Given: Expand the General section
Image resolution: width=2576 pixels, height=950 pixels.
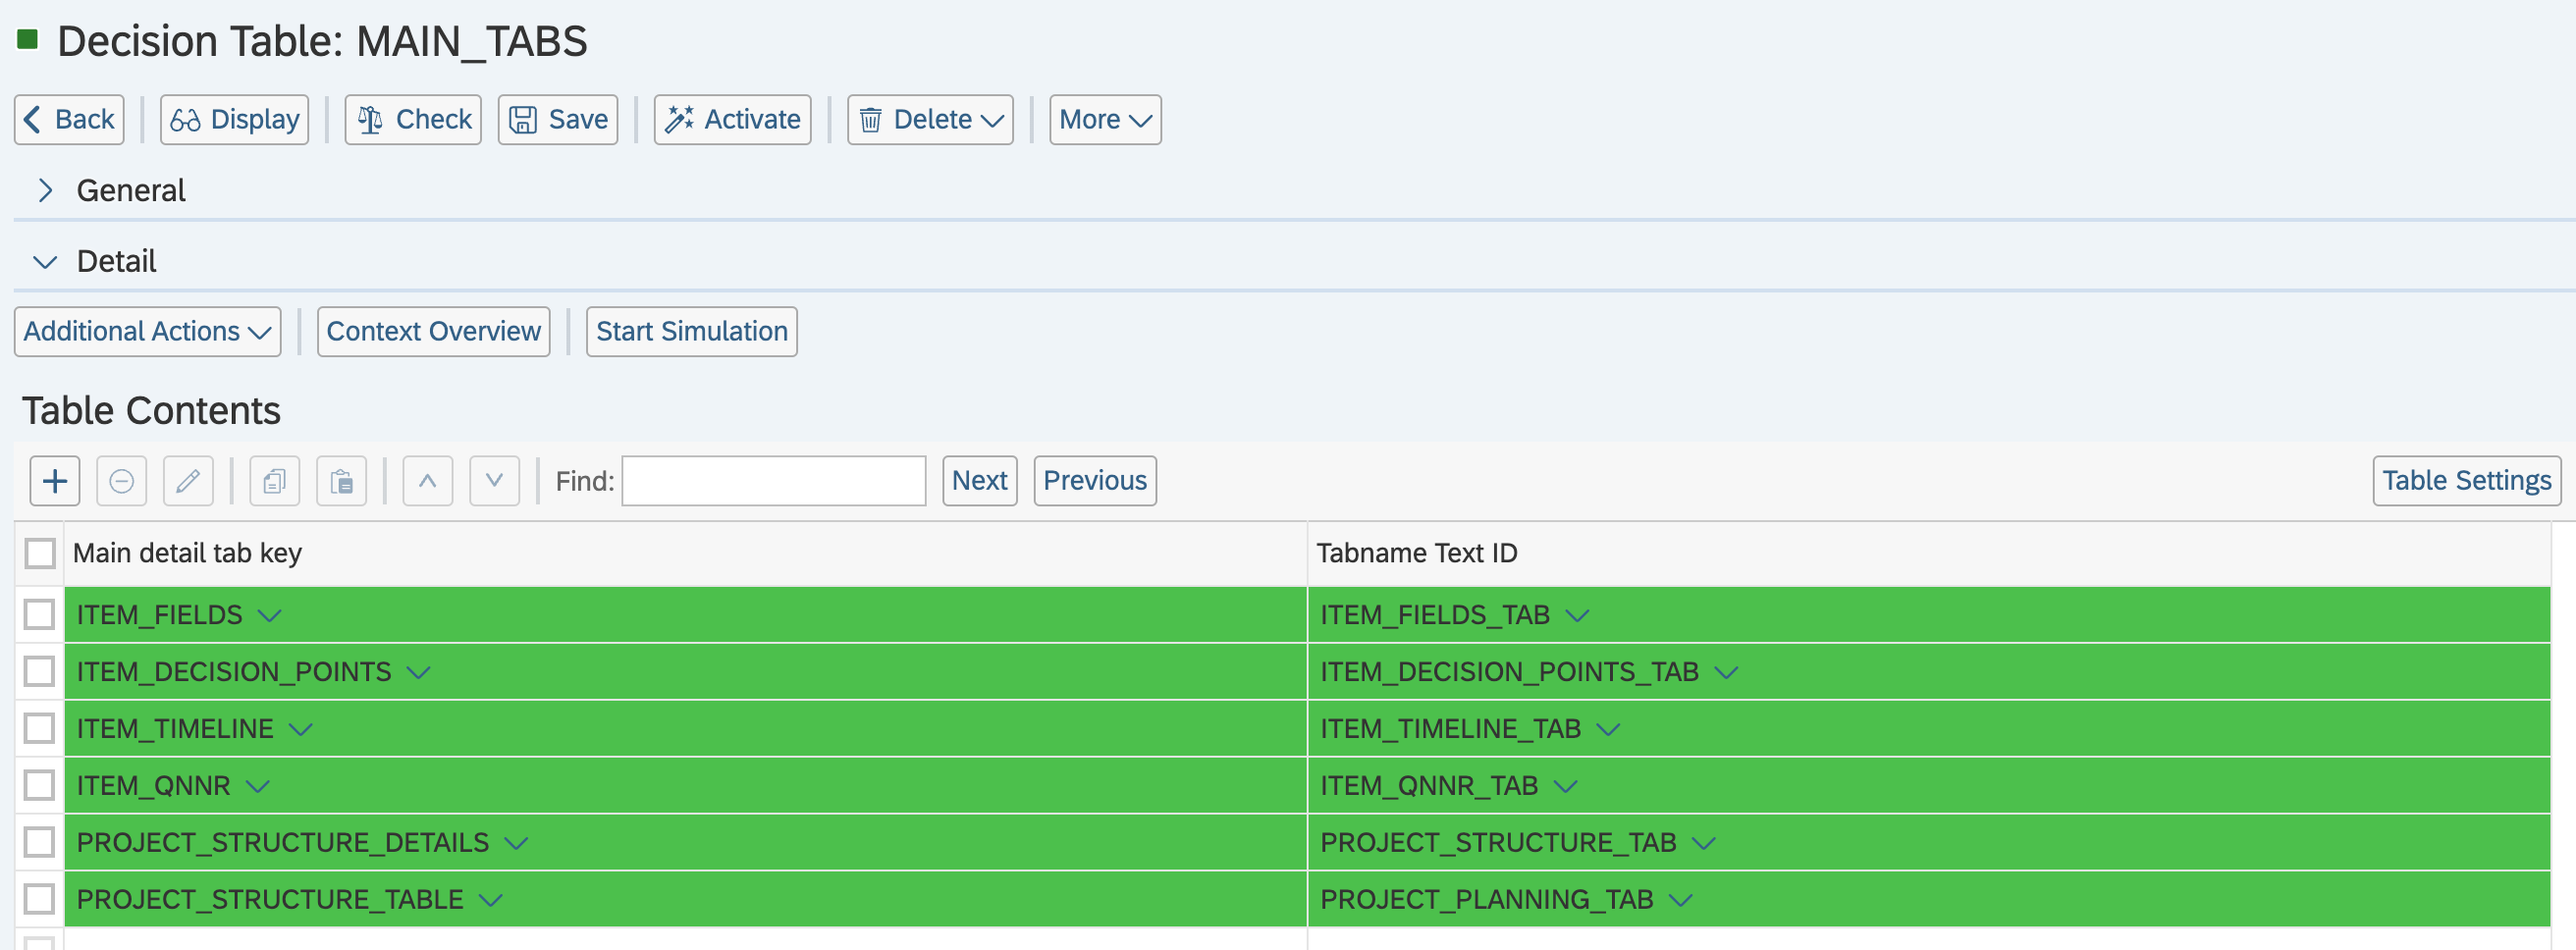Looking at the screenshot, I should point(45,190).
